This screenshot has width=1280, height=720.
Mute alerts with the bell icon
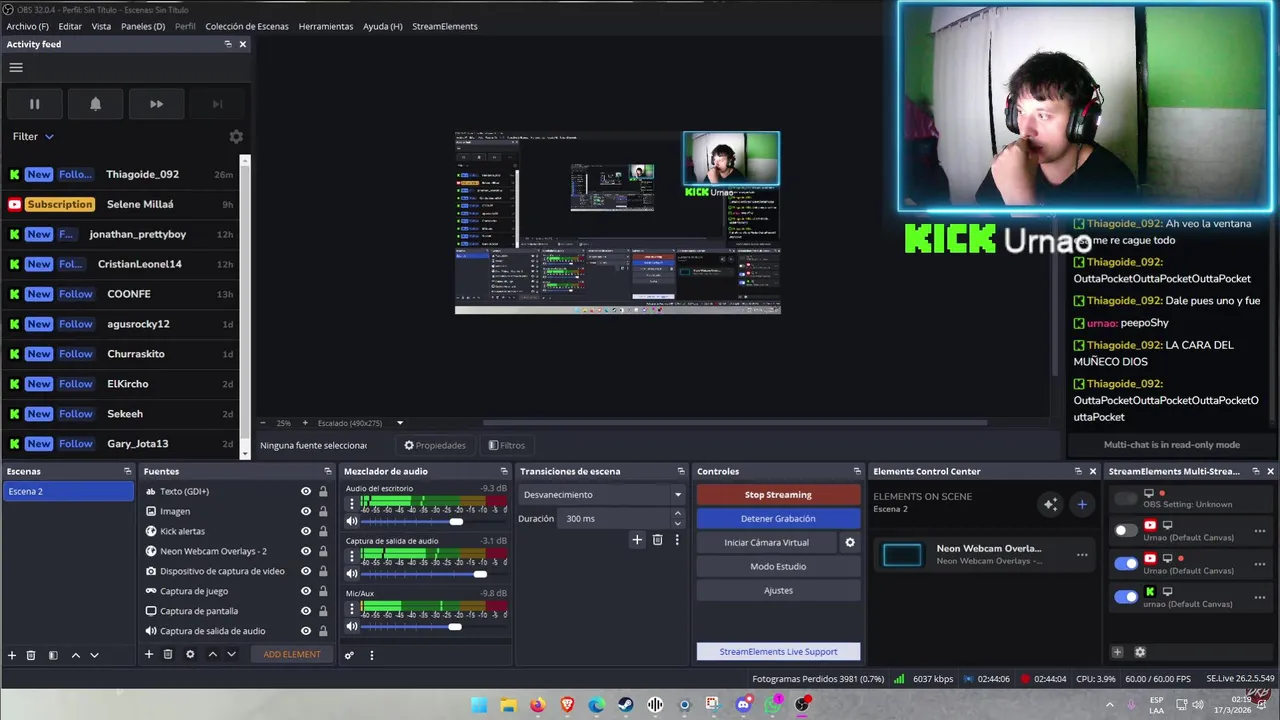pos(95,104)
